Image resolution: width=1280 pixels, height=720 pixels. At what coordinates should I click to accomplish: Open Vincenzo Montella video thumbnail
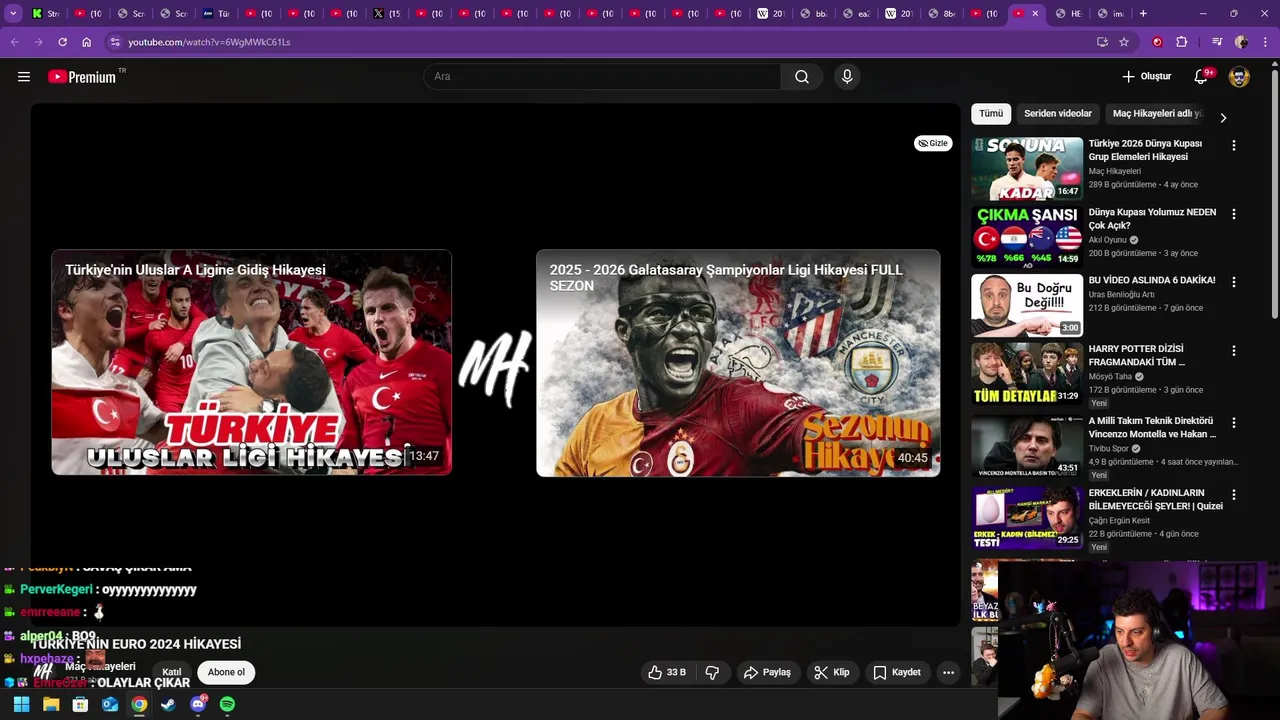(x=1027, y=446)
